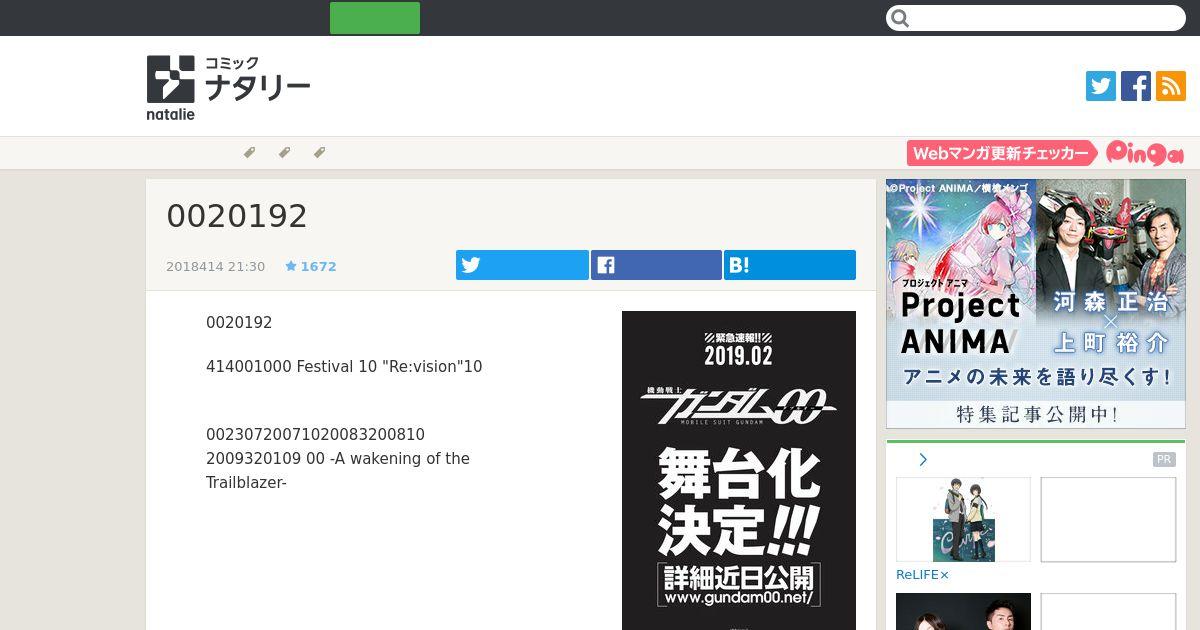The height and width of the screenshot is (630, 1200).
Task: Click the 'A wakening of the Trailblazer' text
Action: (x=338, y=470)
